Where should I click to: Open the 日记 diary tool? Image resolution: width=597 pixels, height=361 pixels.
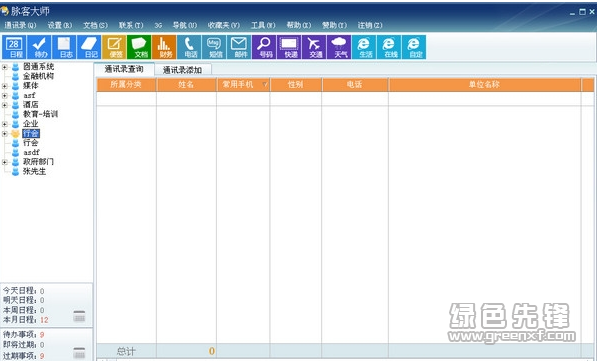(89, 47)
